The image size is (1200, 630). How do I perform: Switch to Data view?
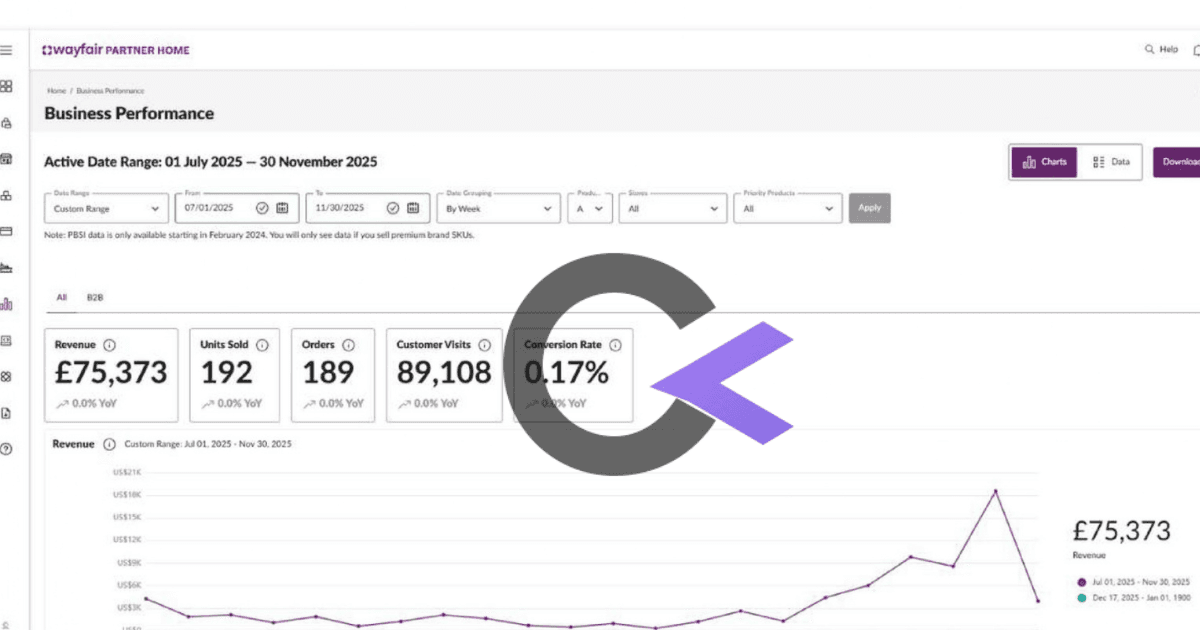(1111, 162)
